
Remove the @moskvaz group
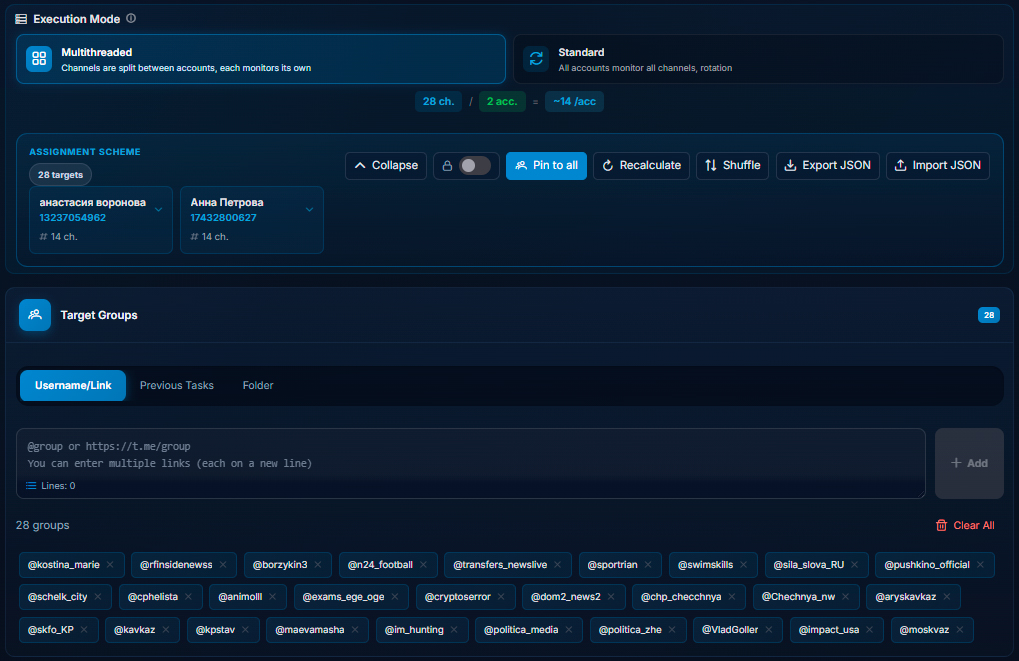point(960,630)
